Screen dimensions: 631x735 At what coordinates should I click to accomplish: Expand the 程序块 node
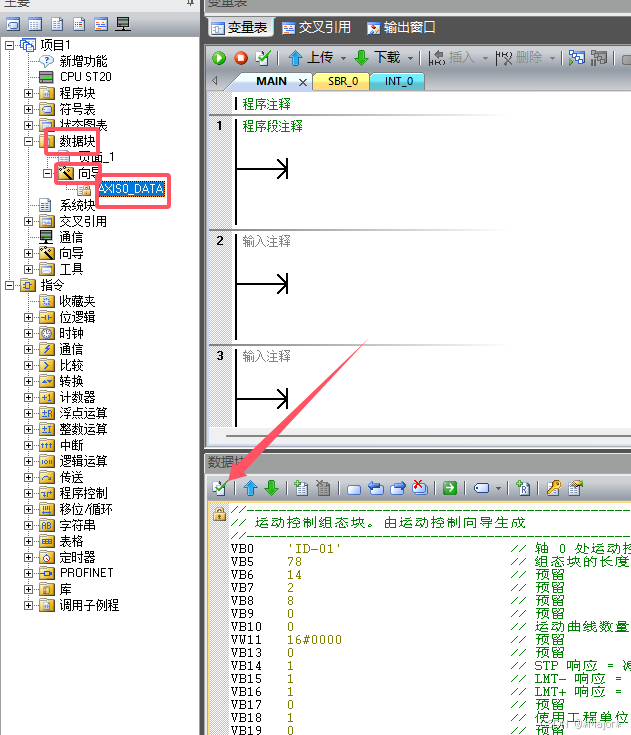(29, 94)
